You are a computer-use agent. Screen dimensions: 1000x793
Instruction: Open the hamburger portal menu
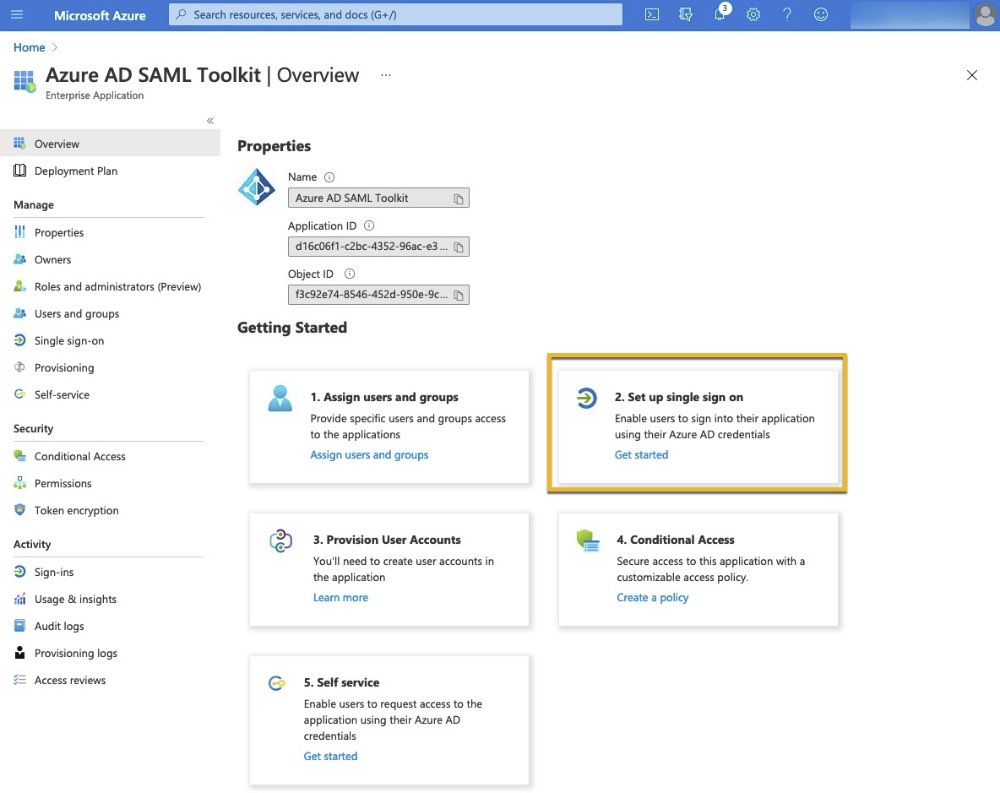[17, 15]
